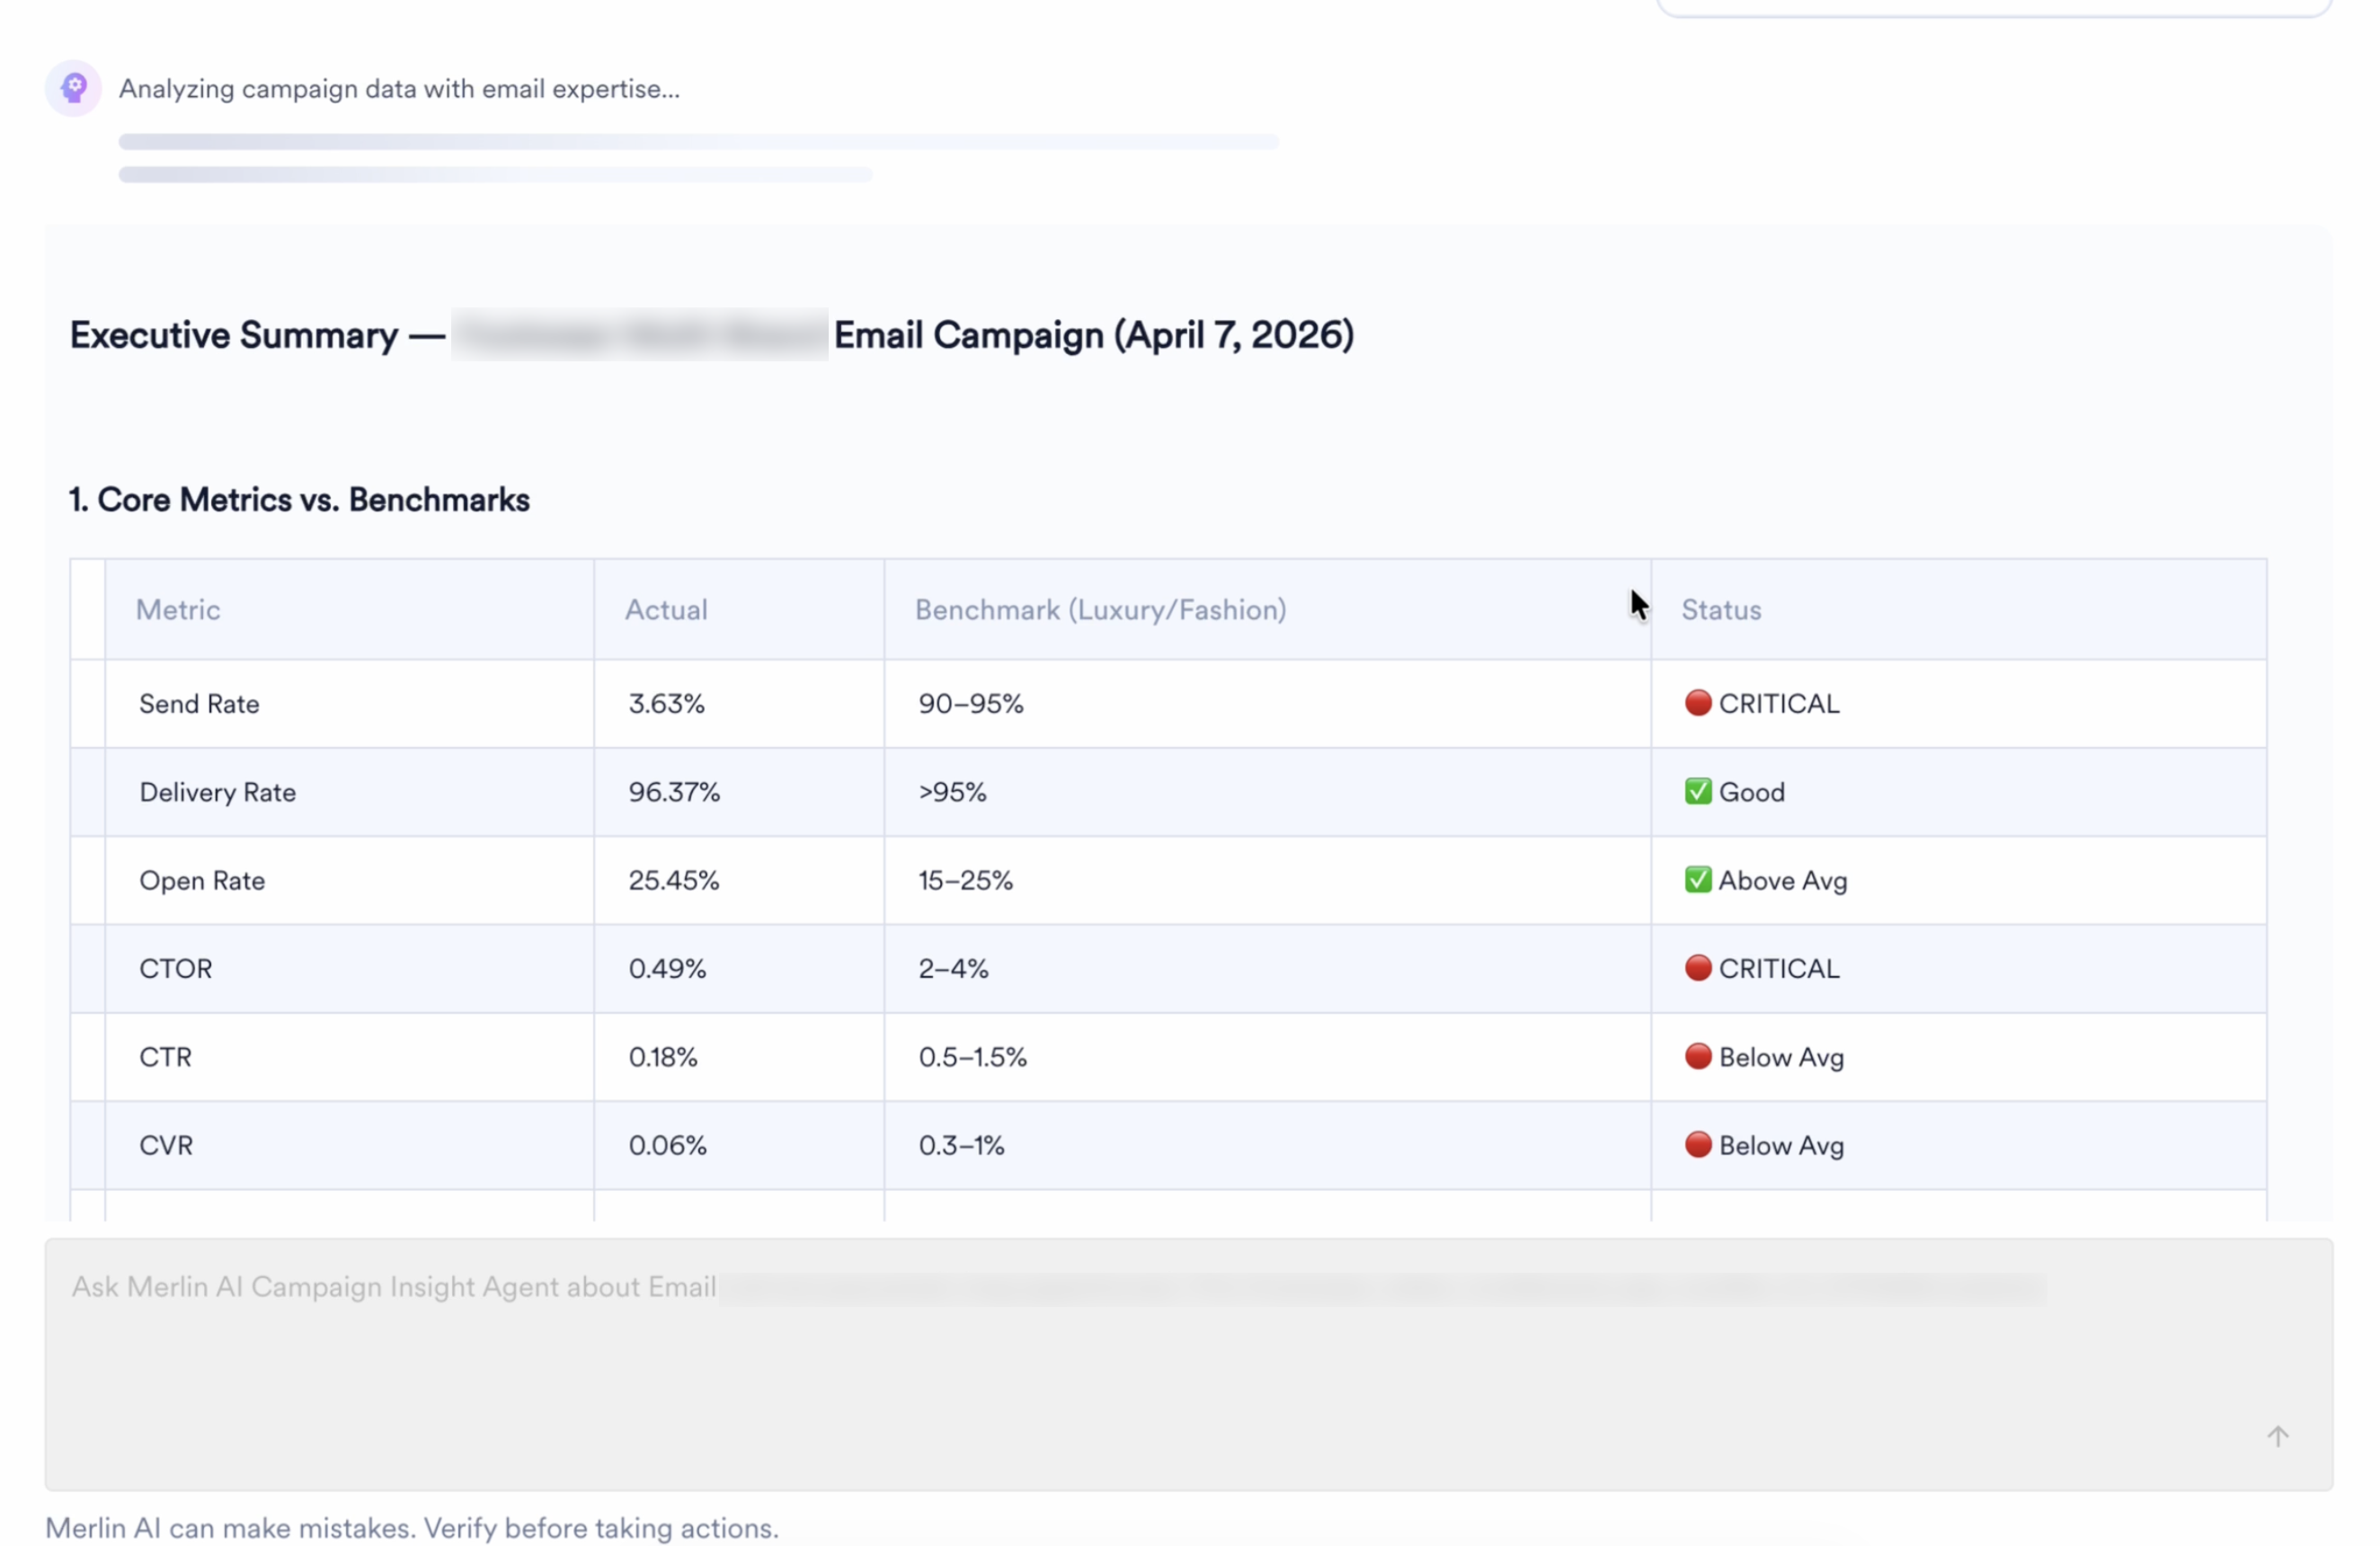
Task: Click green check icon beside Above Avg
Action: [1697, 879]
